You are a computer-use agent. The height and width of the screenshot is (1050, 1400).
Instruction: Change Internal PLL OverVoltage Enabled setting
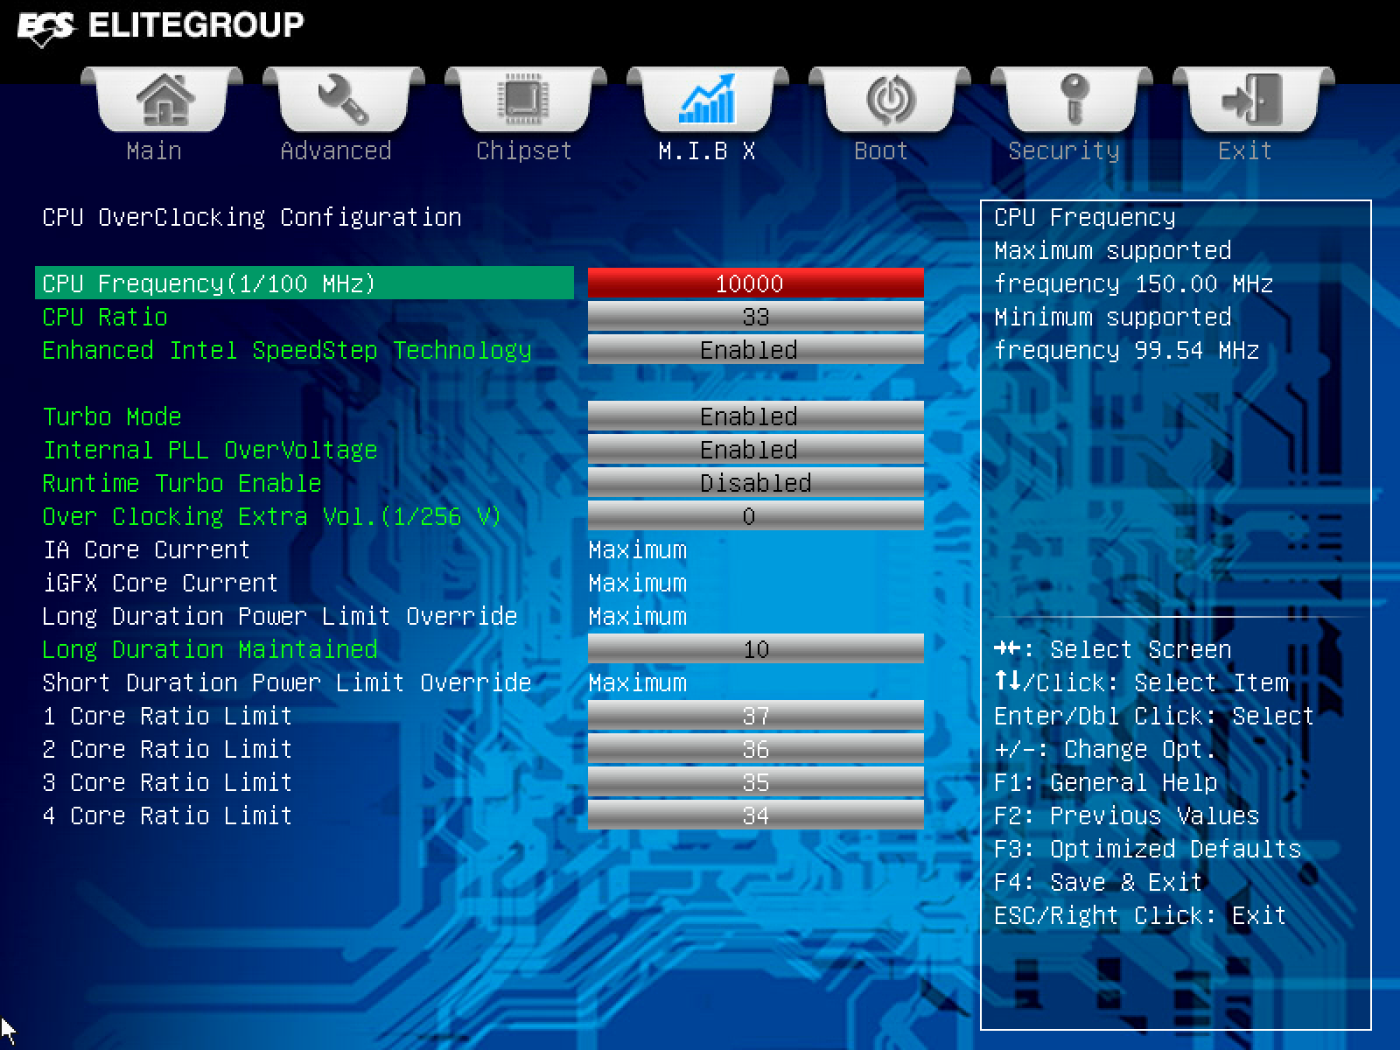pos(756,449)
